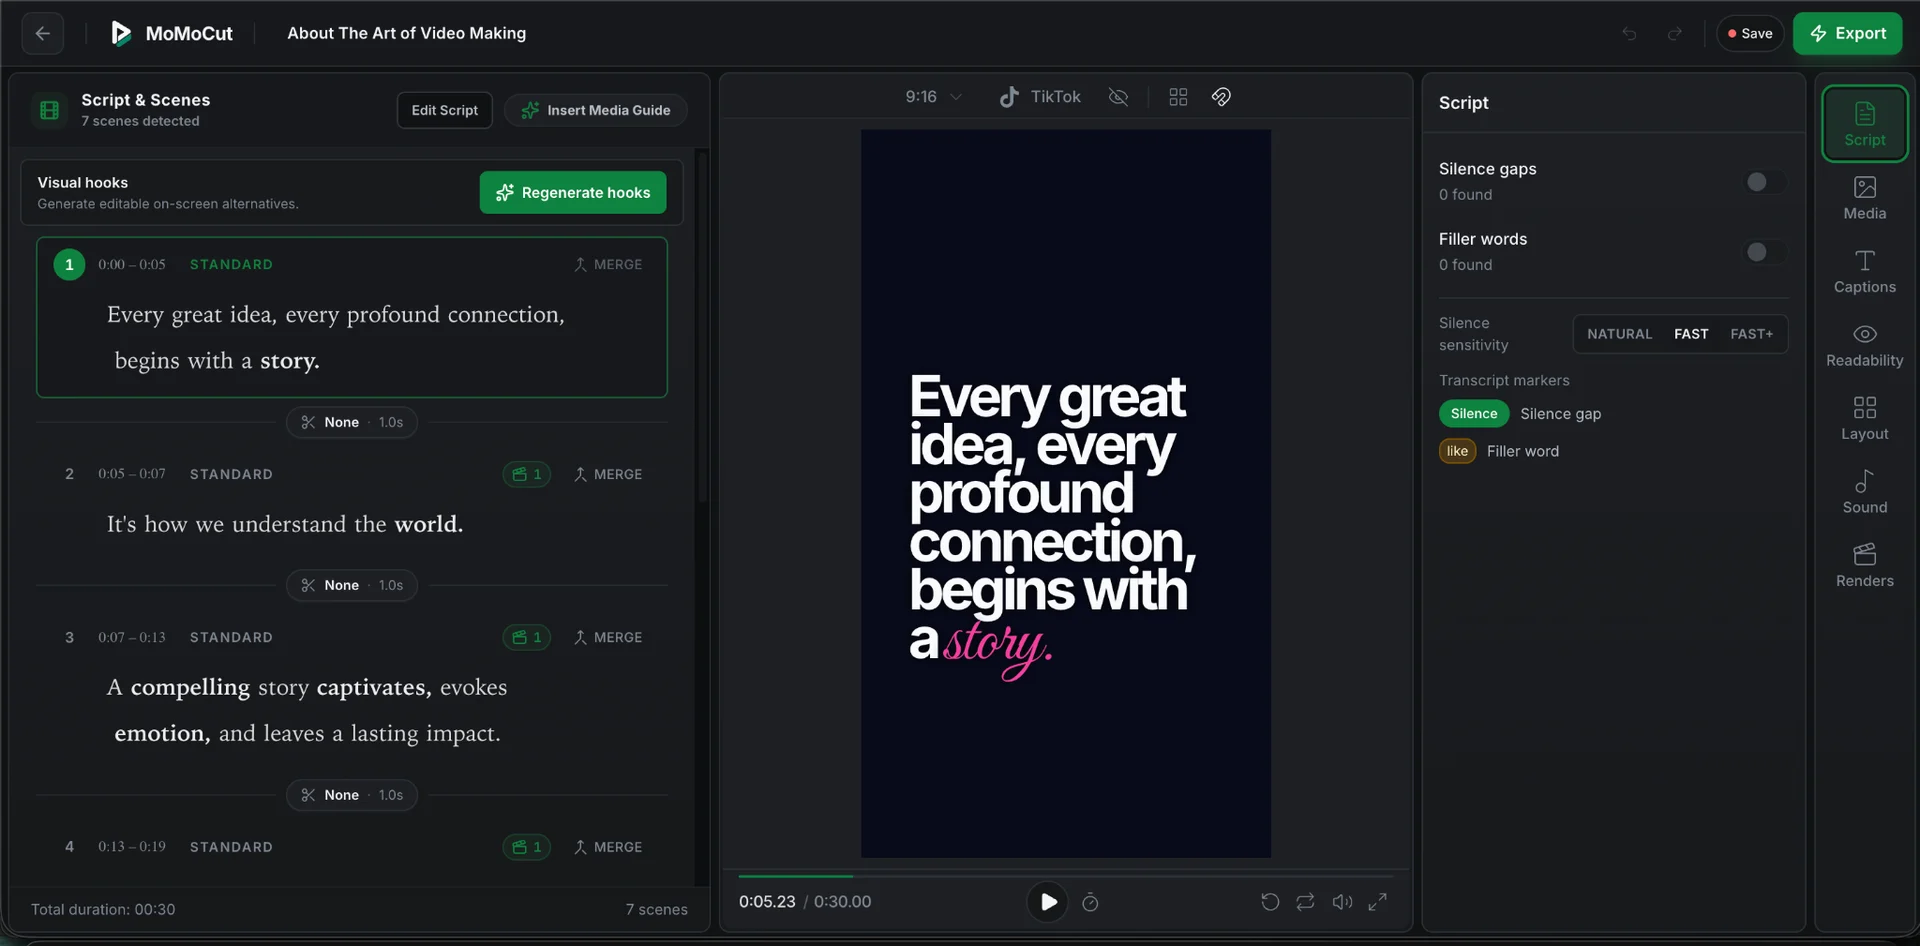
Task: Click the video preview canvas
Action: pyautogui.click(x=1065, y=493)
